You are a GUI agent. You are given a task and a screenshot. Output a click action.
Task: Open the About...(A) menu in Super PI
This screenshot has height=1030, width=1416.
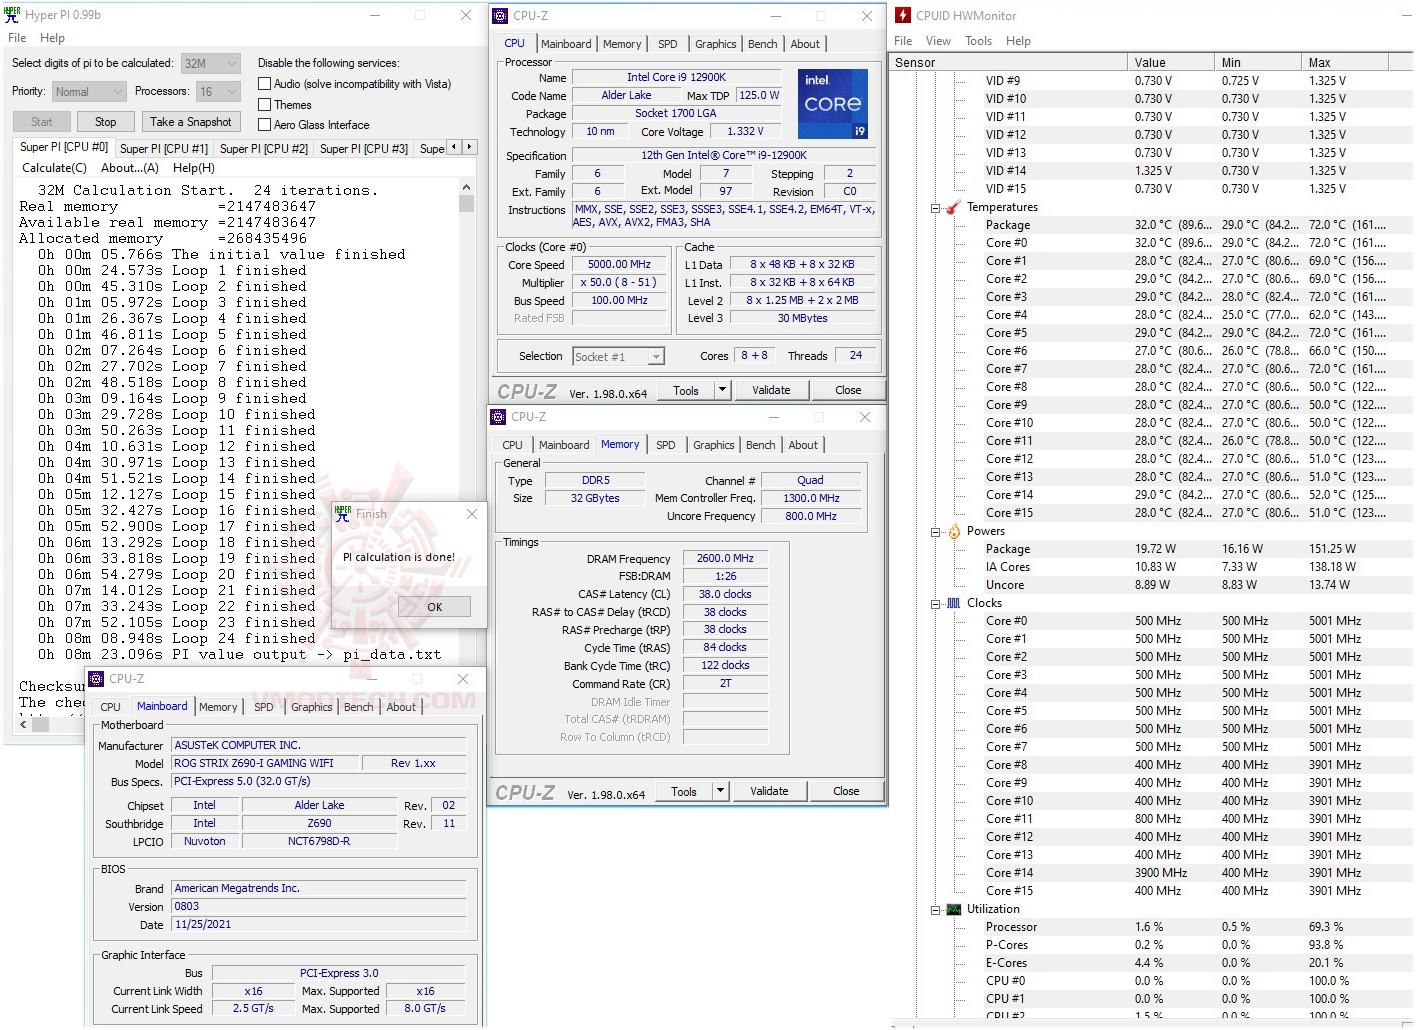click(x=130, y=168)
